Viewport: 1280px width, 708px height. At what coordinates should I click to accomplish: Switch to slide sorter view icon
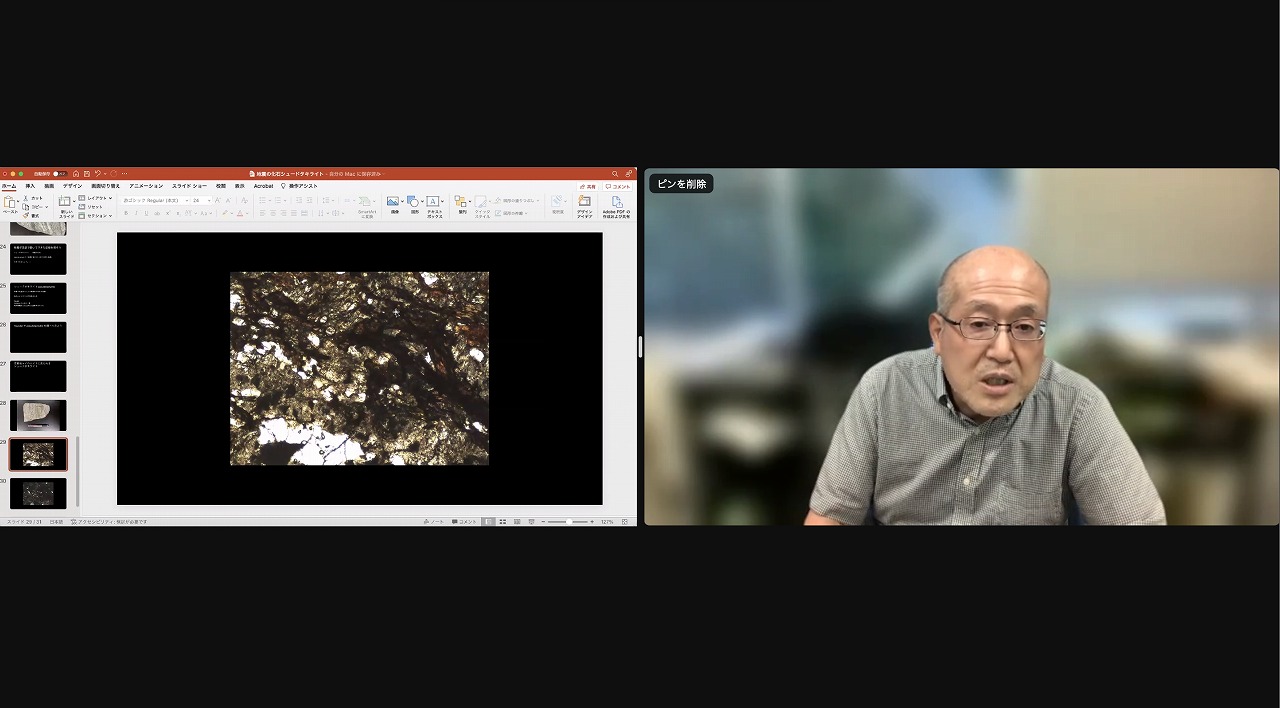click(503, 522)
